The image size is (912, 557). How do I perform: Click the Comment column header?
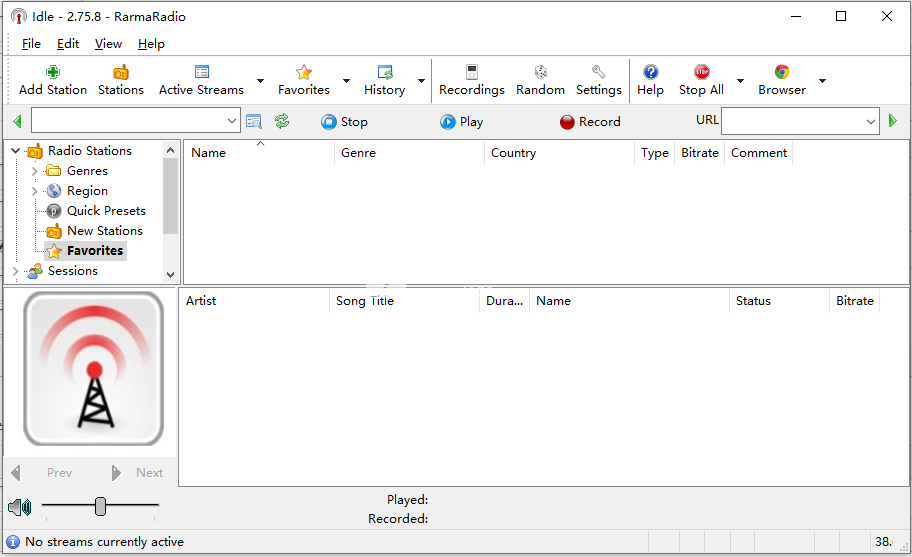coord(758,153)
